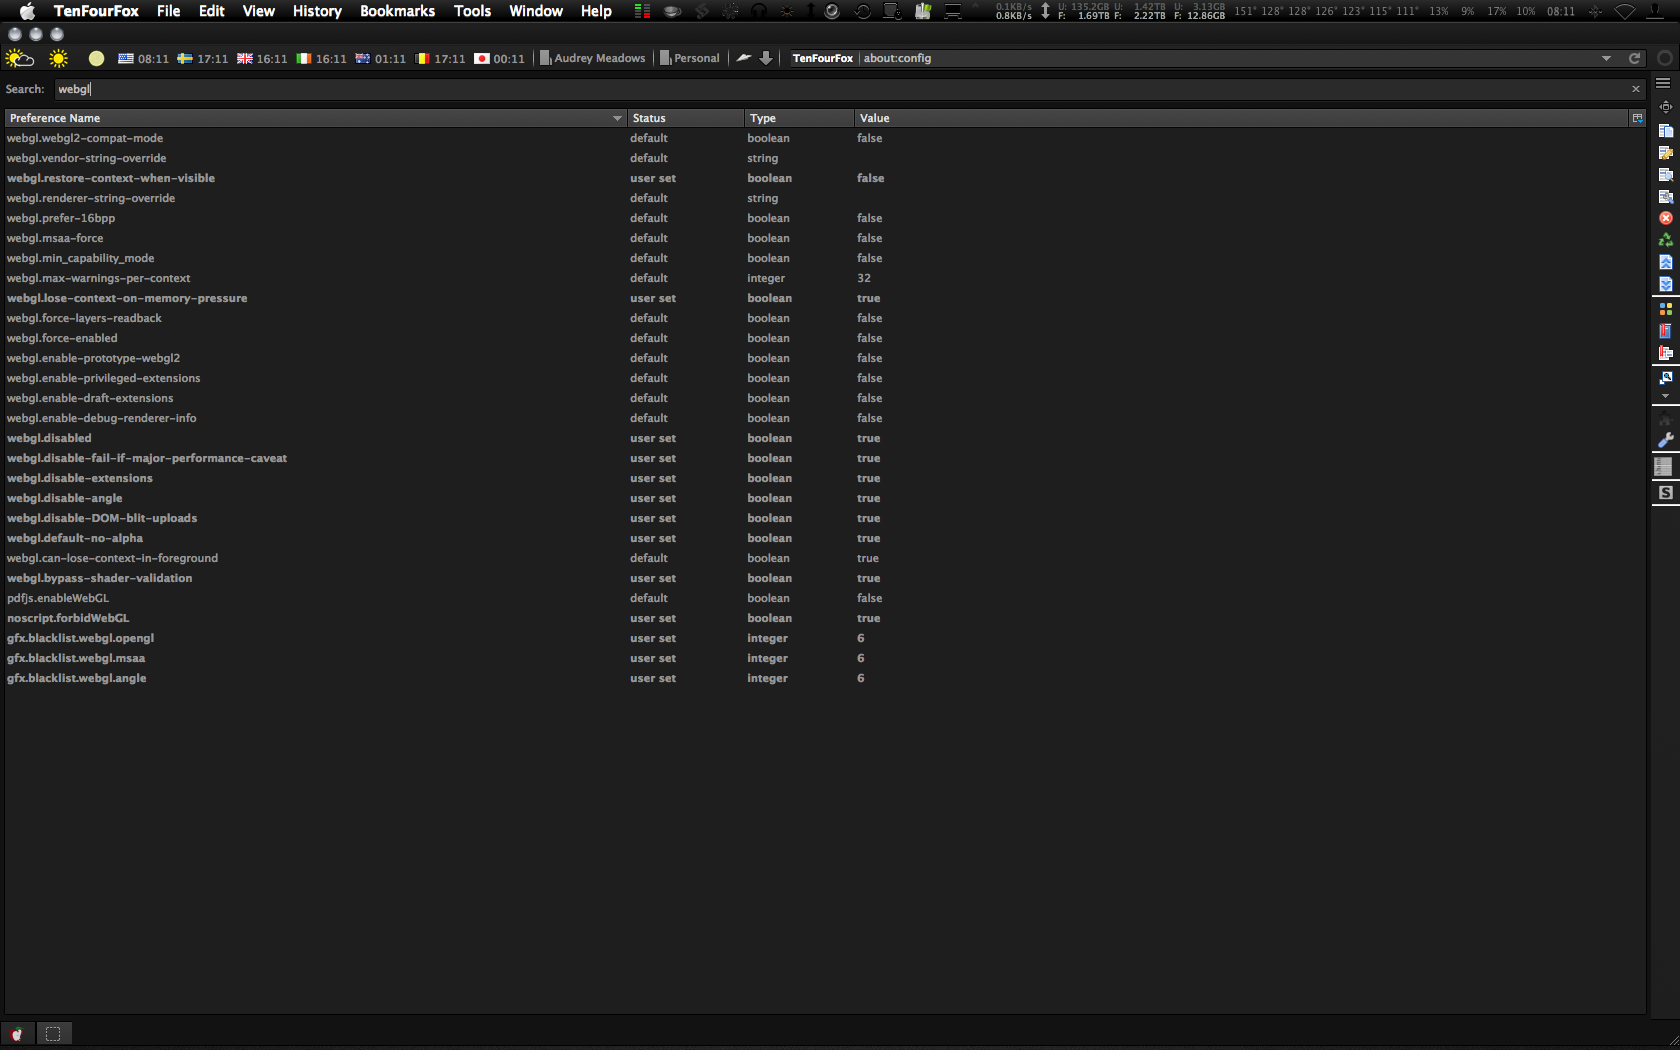The image size is (1680, 1050).
Task: Open the Tools menu
Action: point(472,11)
